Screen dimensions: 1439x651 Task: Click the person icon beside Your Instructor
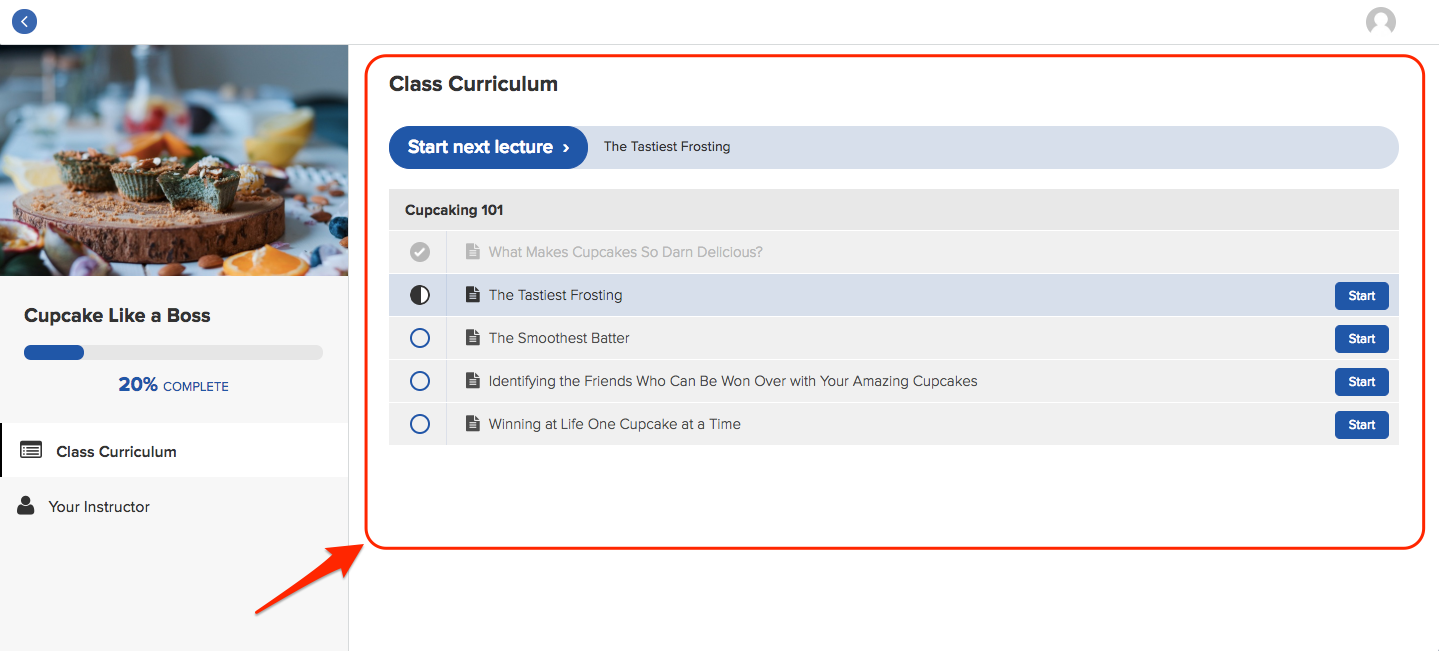pos(25,505)
